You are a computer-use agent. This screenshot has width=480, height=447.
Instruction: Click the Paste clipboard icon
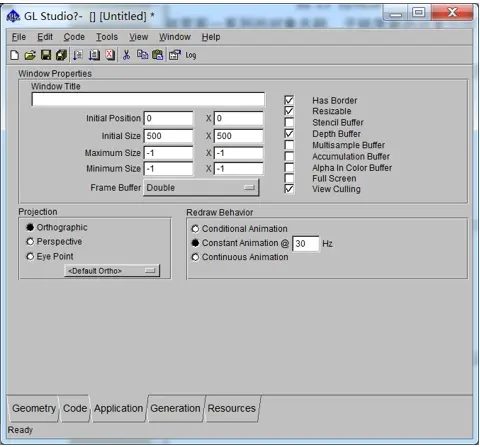[158, 55]
